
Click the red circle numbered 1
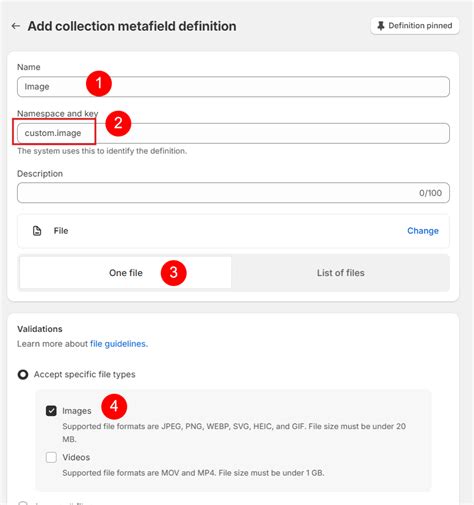point(99,83)
